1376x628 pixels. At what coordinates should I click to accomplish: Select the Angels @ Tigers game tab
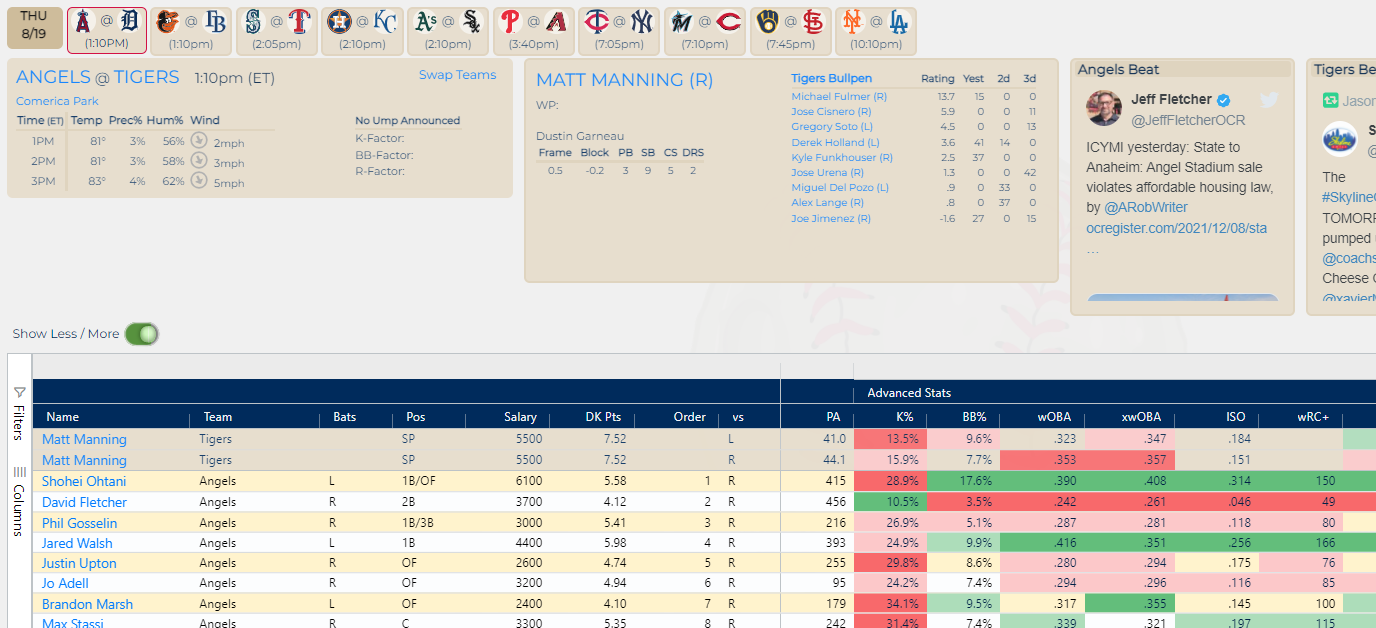coord(106,30)
